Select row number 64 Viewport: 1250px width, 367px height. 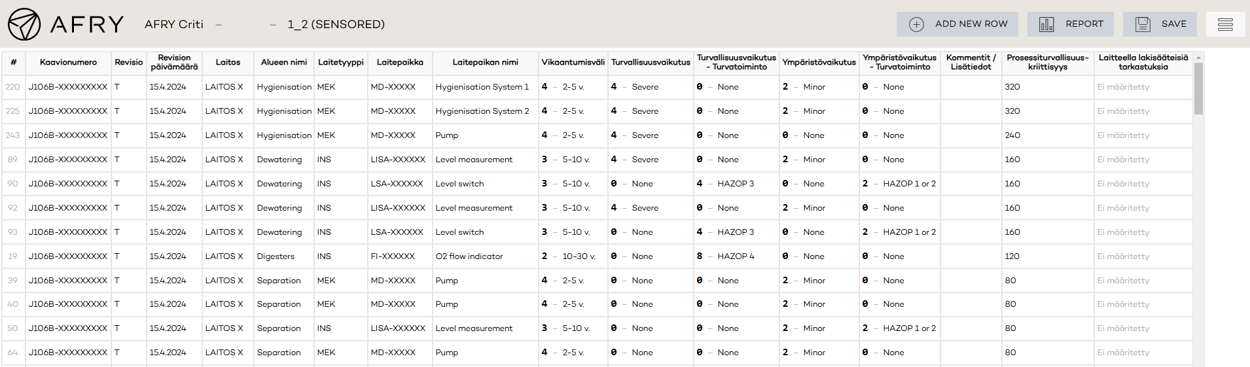tap(13, 352)
